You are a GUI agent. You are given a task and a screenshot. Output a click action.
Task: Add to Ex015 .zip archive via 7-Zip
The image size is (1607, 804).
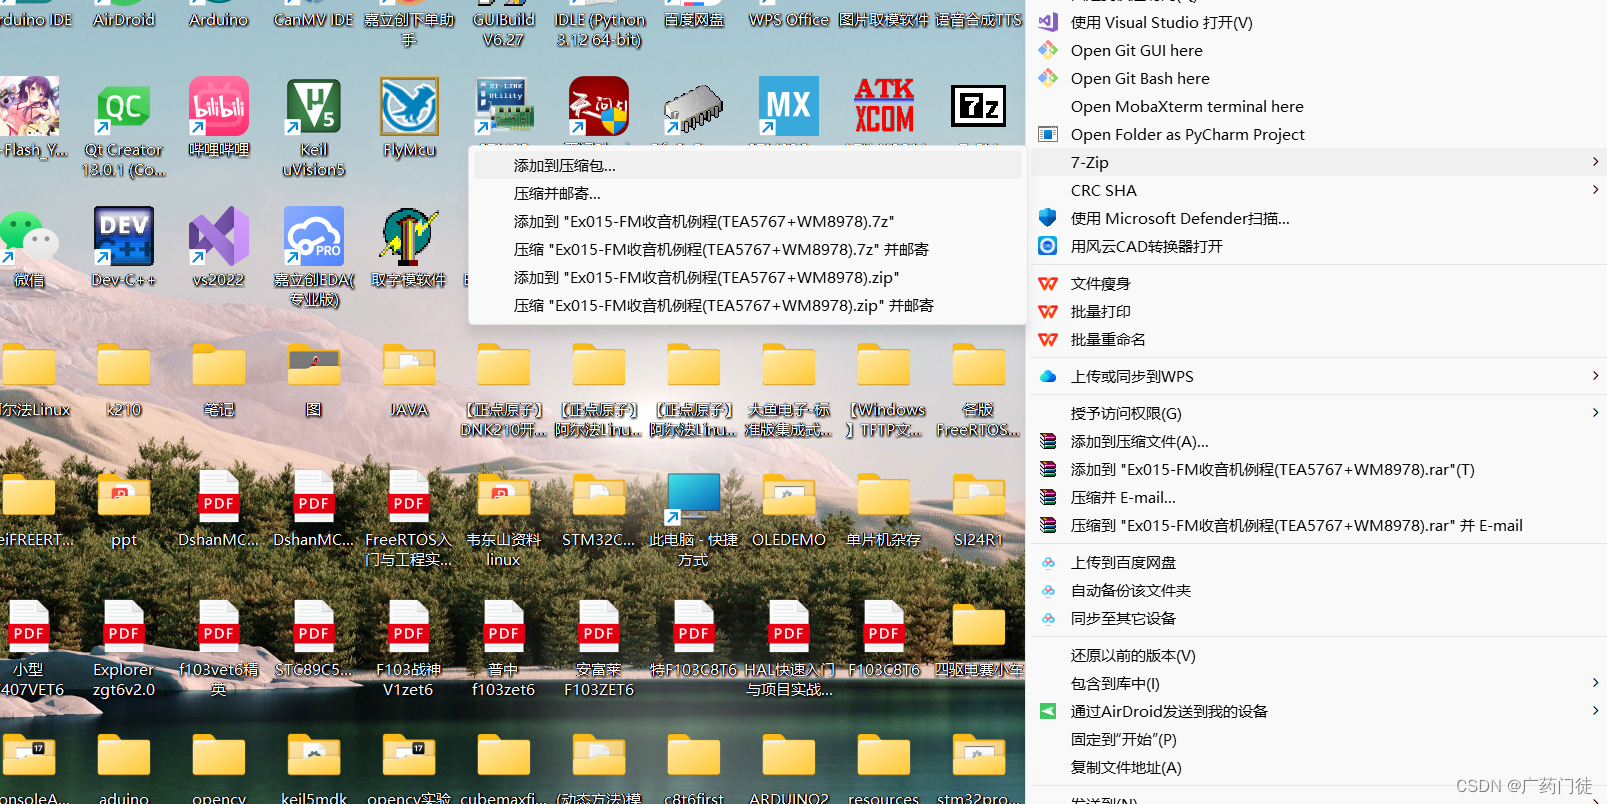747,278
